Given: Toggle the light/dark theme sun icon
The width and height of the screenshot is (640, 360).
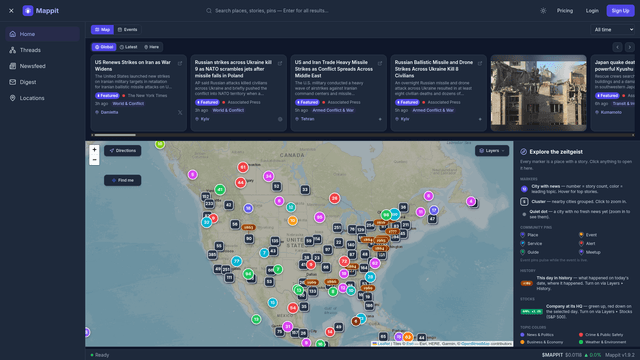Looking at the screenshot, I should pos(543,11).
